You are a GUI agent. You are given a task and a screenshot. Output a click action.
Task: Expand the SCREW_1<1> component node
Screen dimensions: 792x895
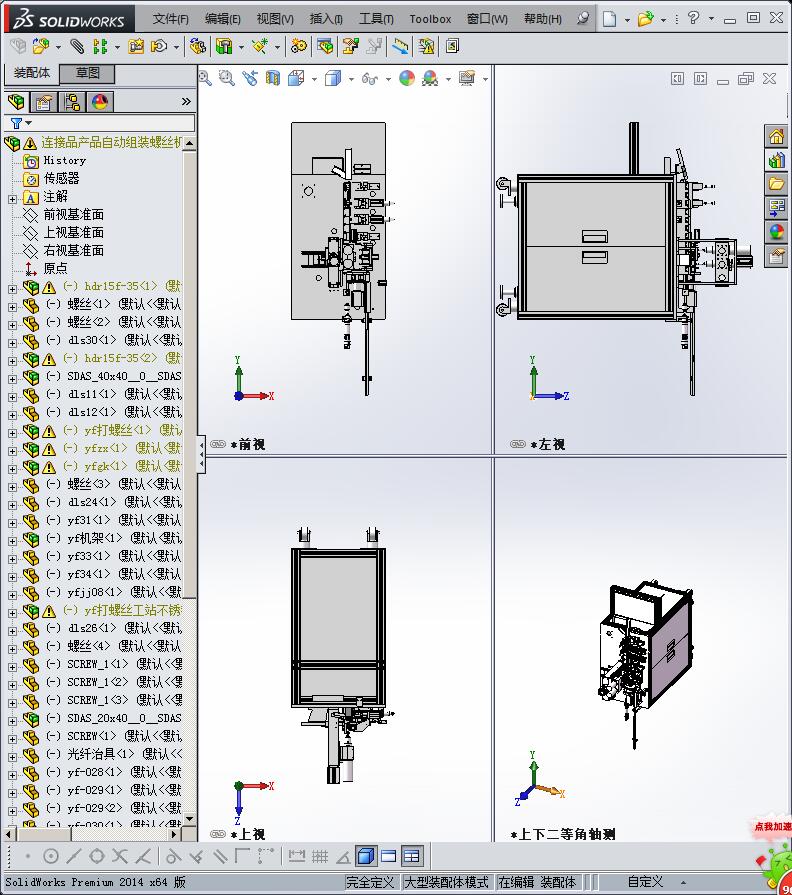point(13,667)
